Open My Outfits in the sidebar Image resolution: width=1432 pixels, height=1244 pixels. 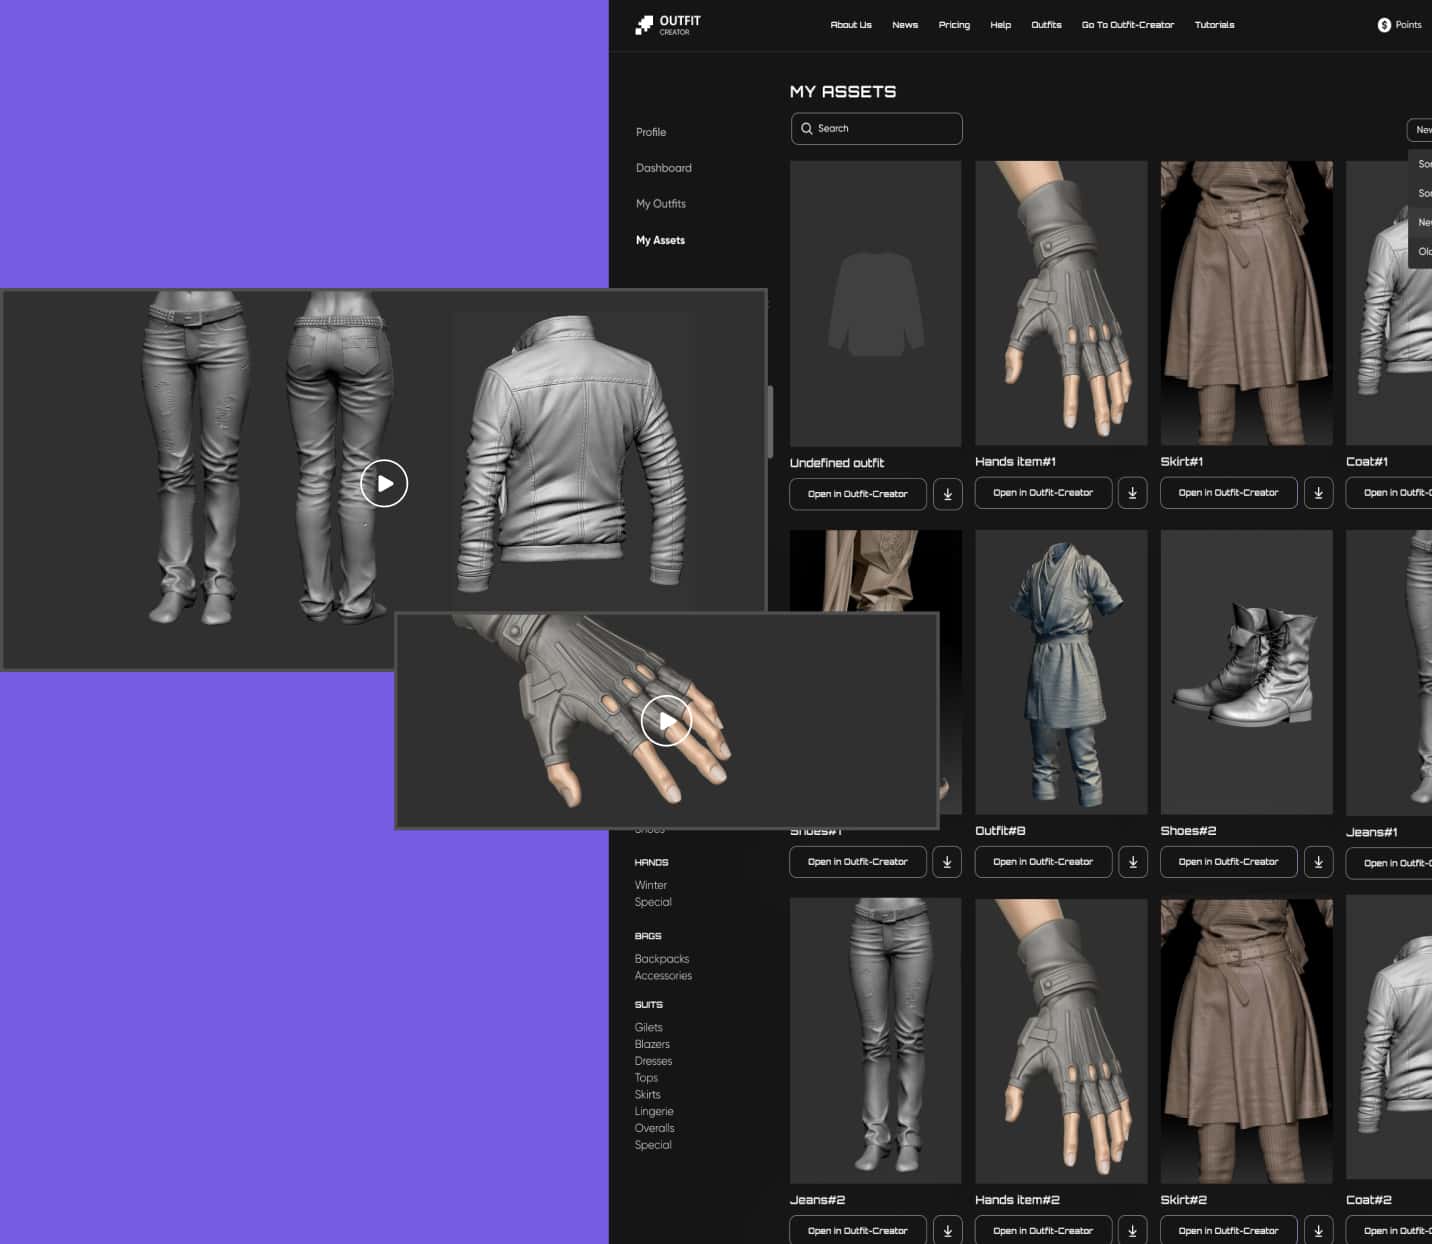tap(660, 204)
